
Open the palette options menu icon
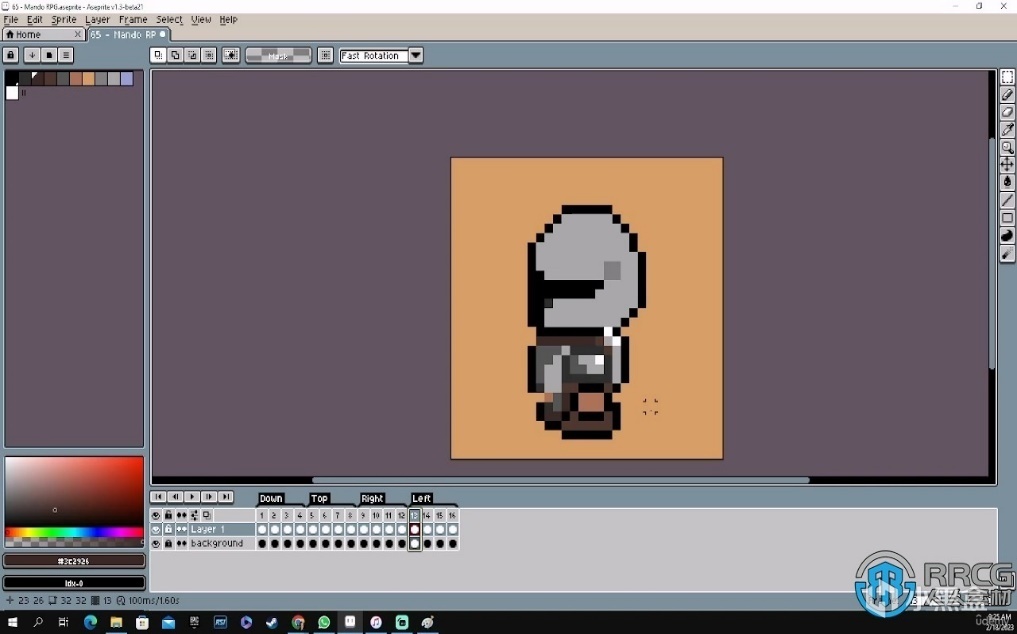[66, 55]
